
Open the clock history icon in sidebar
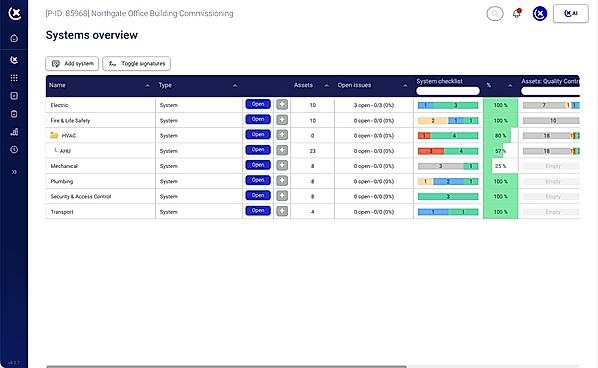click(x=14, y=149)
